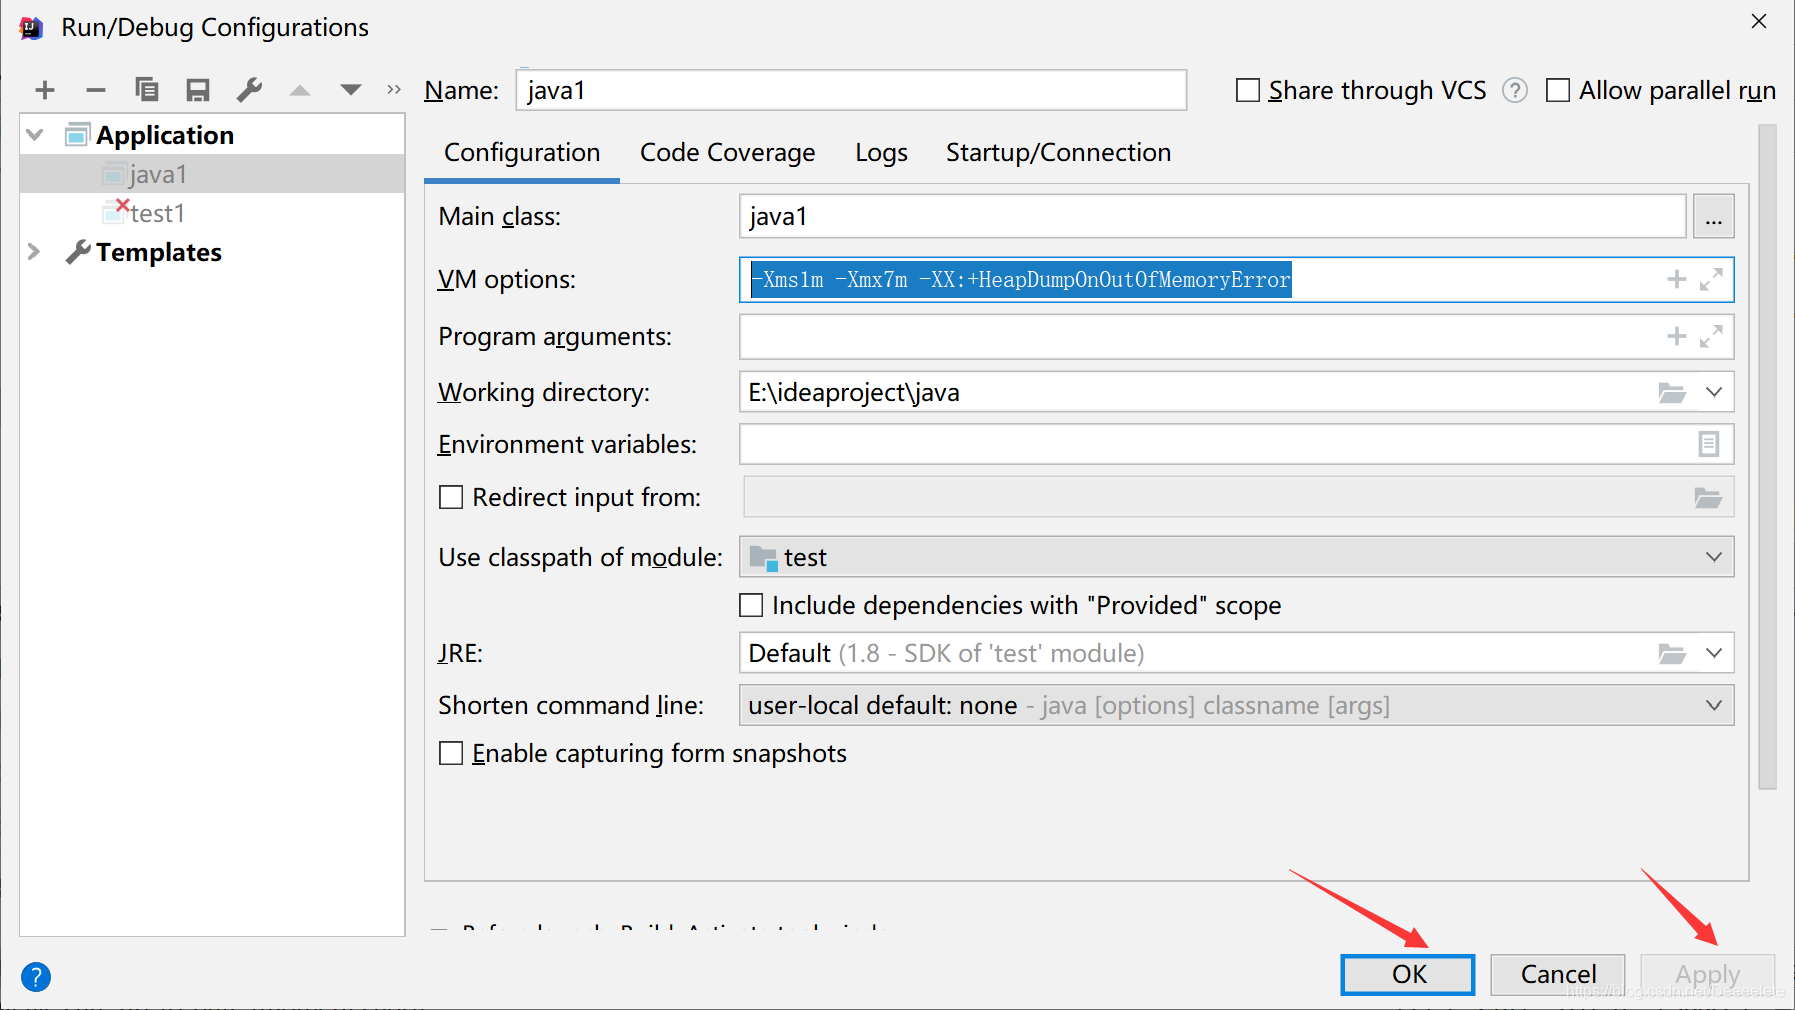Image resolution: width=1795 pixels, height=1010 pixels.
Task: Copy the selected configuration
Action: pos(147,90)
